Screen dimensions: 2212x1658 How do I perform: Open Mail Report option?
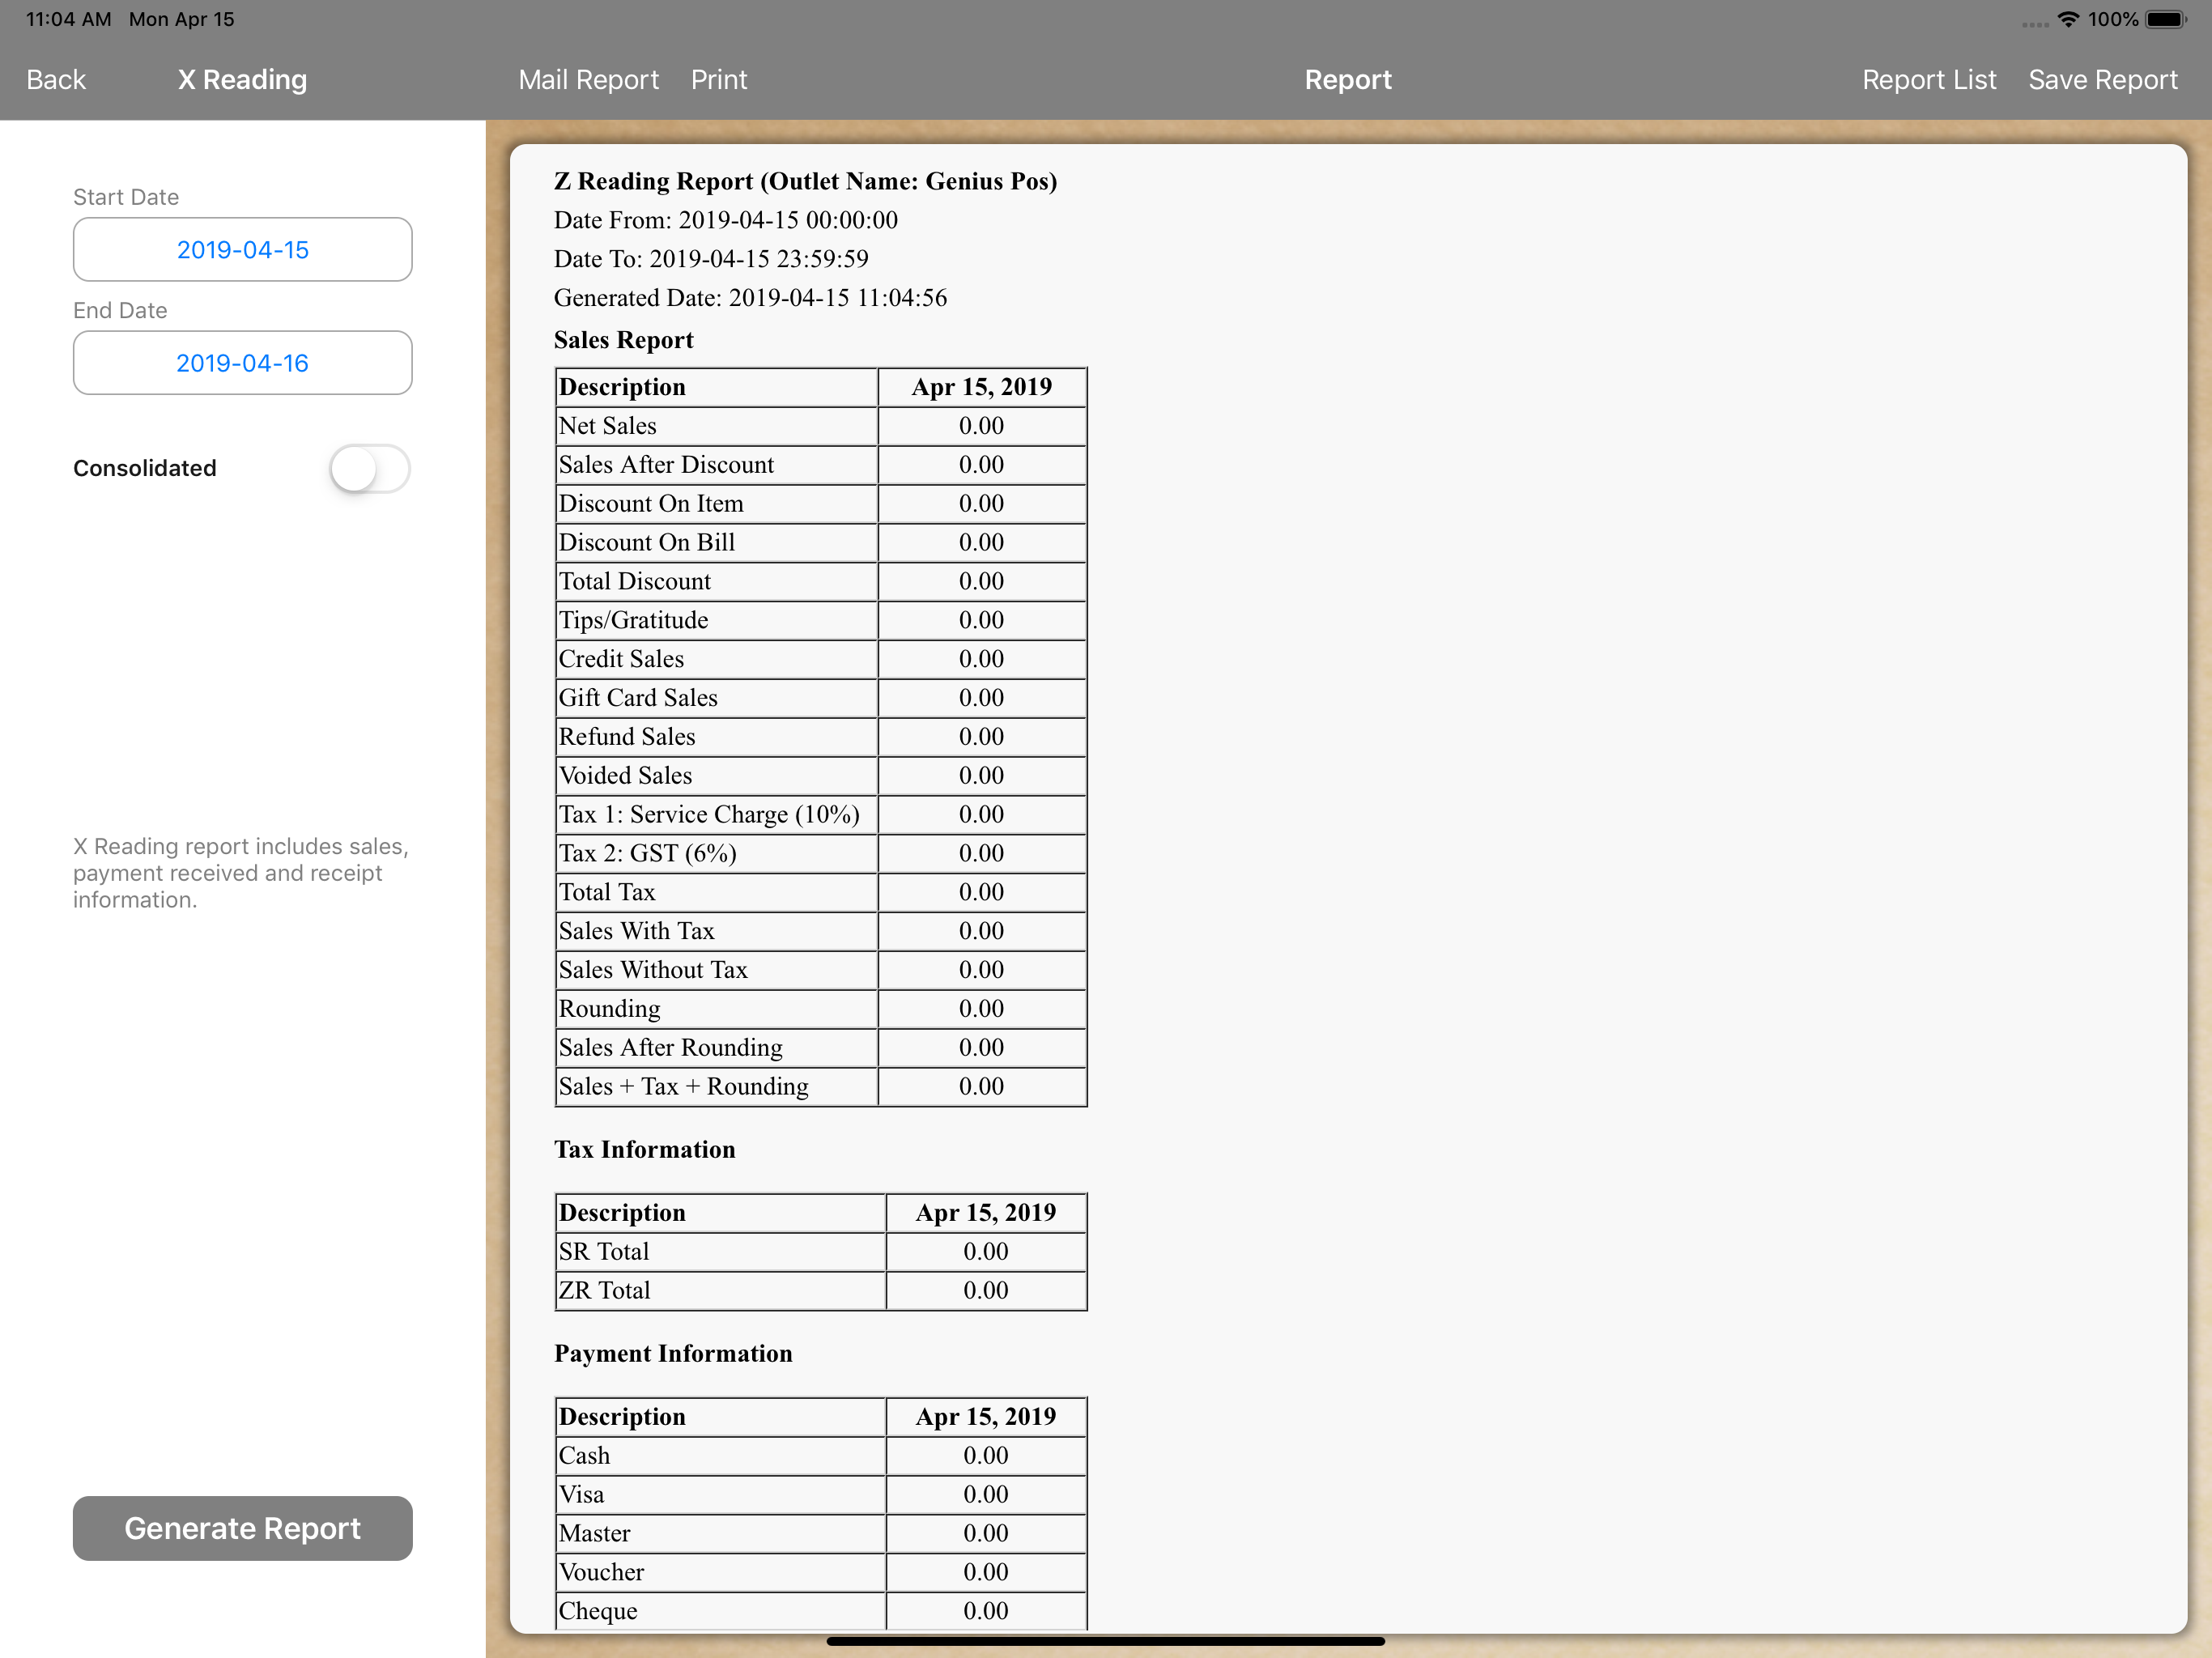pos(588,79)
